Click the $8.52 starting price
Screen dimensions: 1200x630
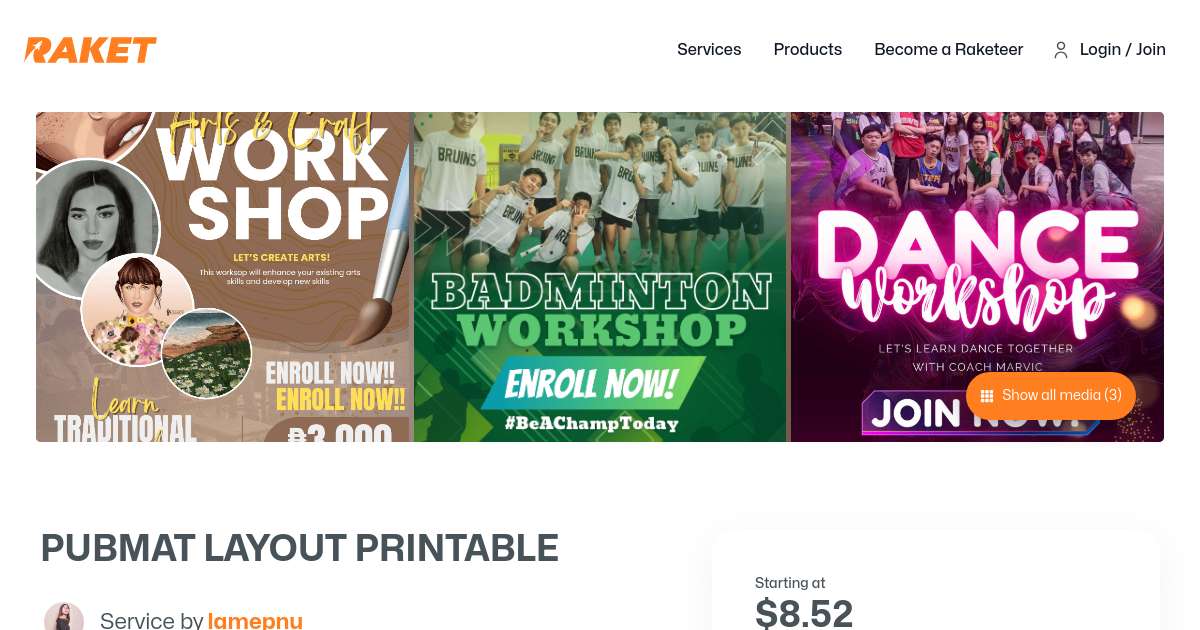804,612
